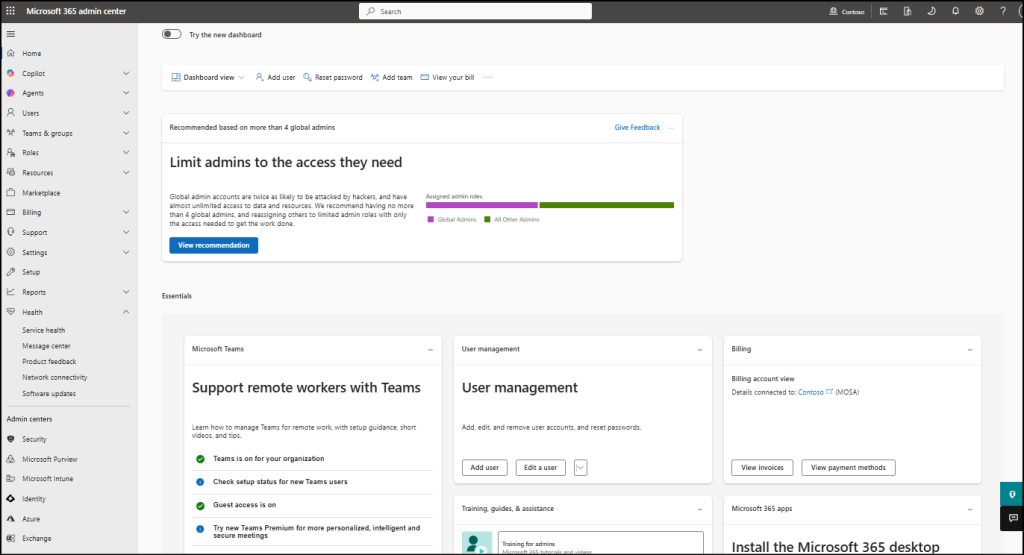Click the Exchange icon in sidebar
Screen dimensions: 1024x555
[10, 539]
